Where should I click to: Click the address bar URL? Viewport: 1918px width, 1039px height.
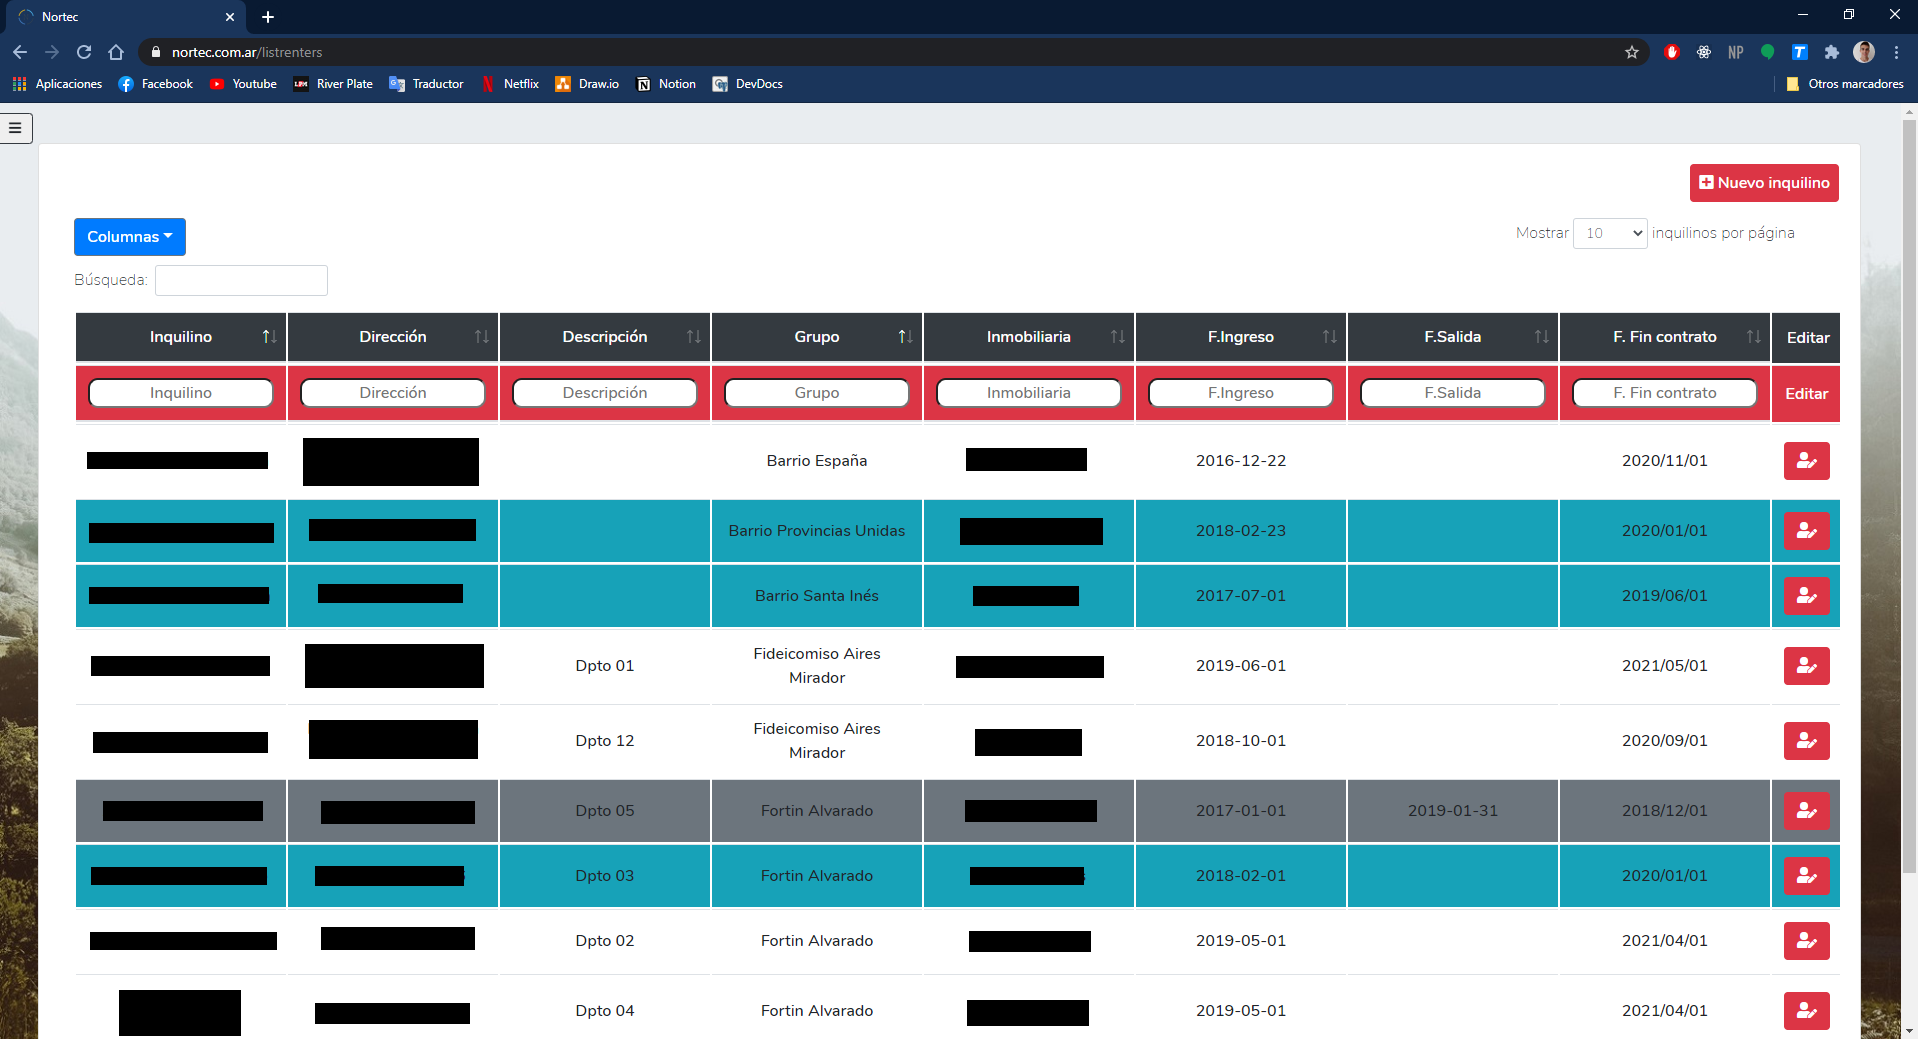(247, 52)
